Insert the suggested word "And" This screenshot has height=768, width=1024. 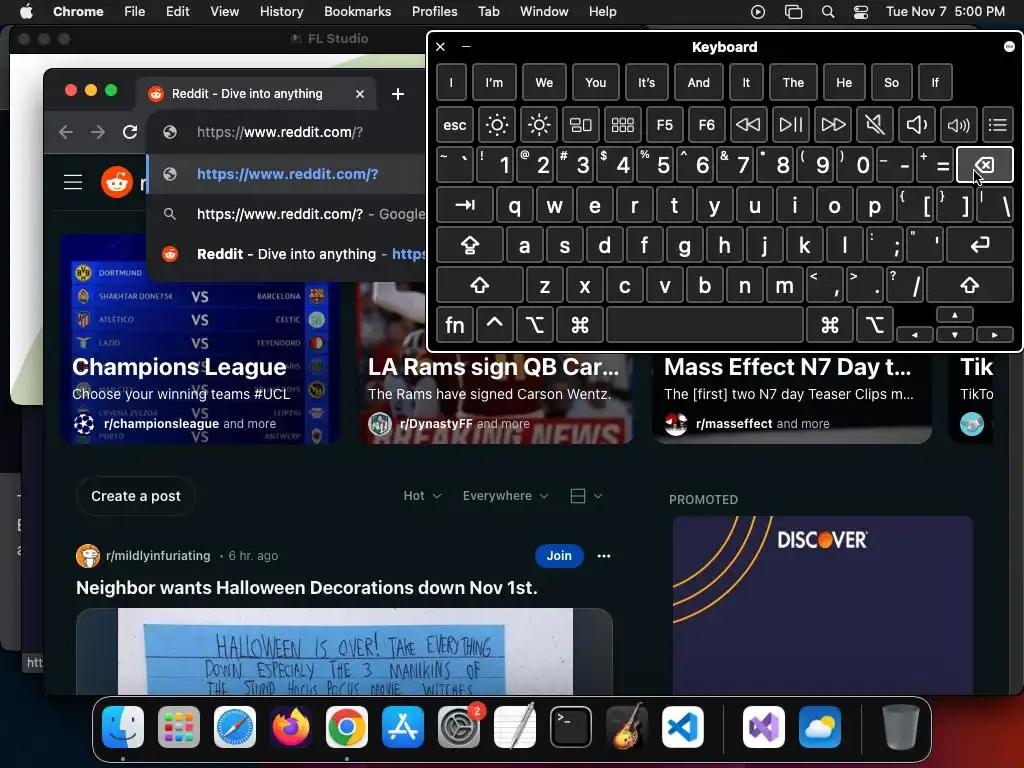[x=698, y=82]
